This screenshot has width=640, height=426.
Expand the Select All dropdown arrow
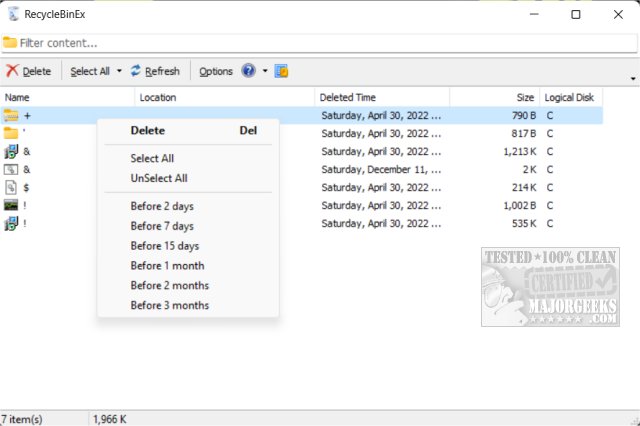coord(119,71)
